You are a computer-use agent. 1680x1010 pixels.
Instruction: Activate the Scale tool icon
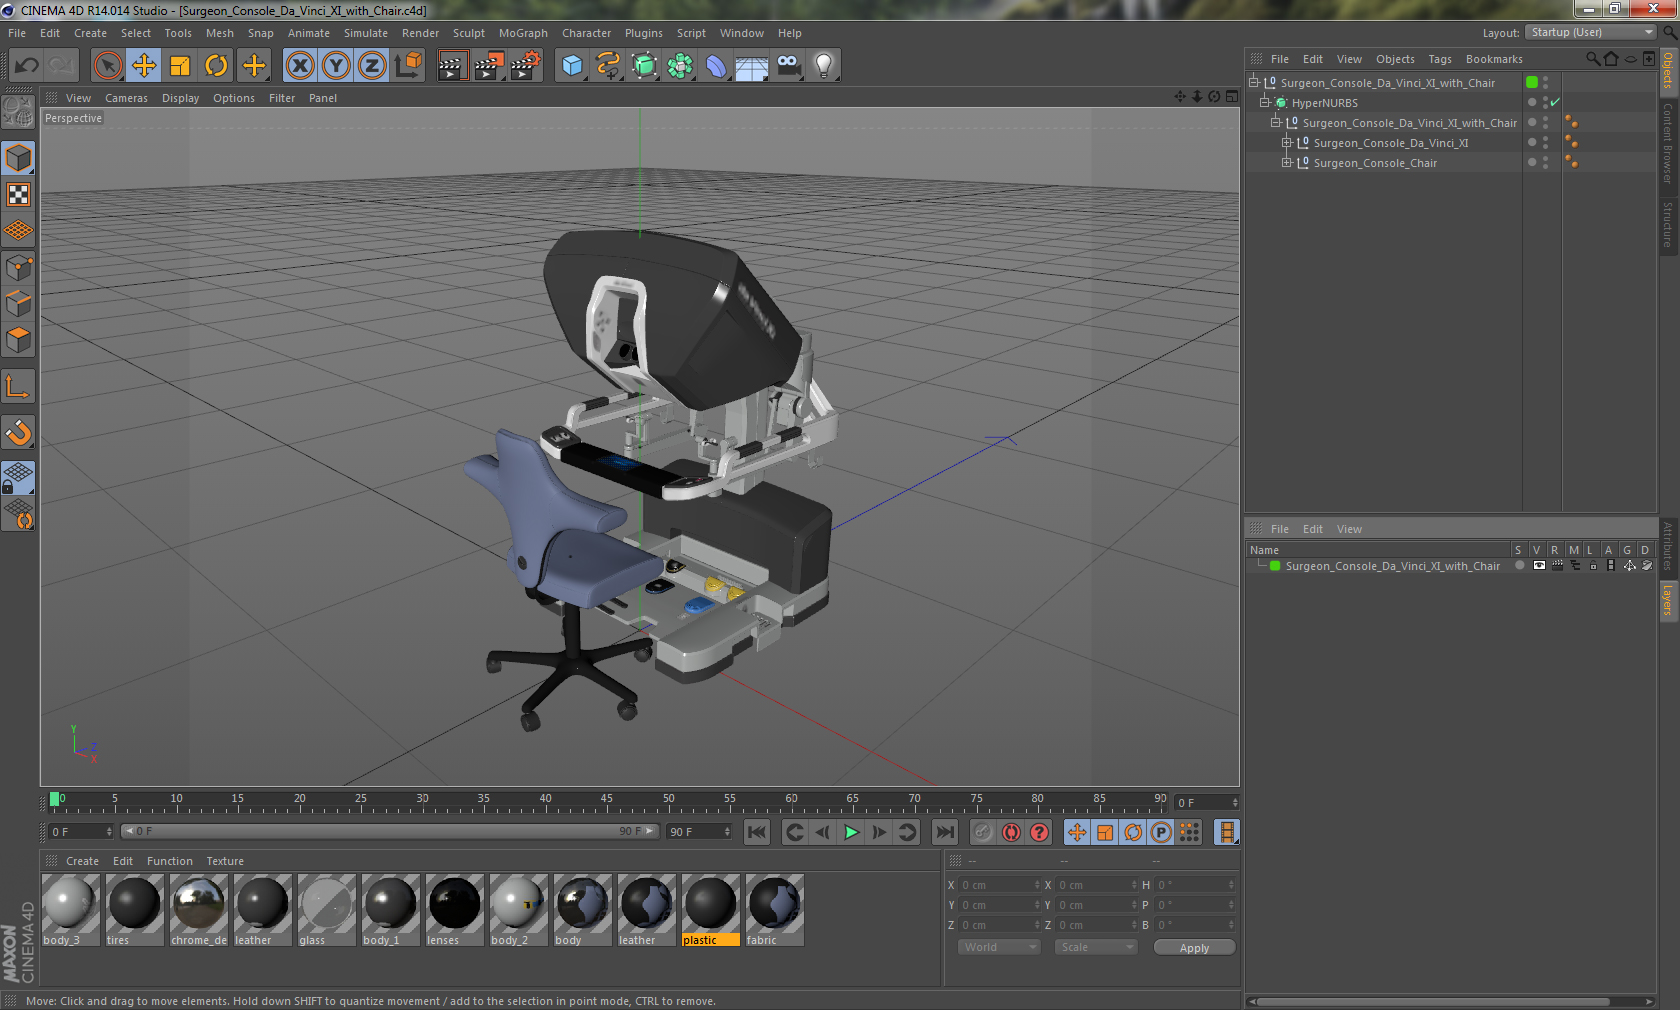180,66
